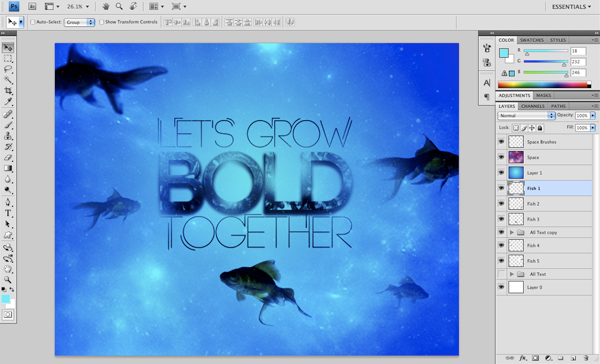Open the Adjustments tab
This screenshot has height=364, width=600.
(x=514, y=95)
